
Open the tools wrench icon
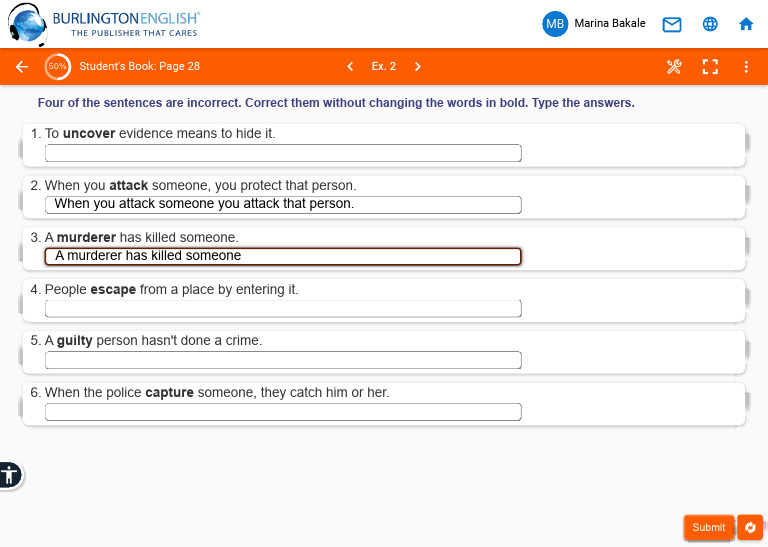(674, 67)
